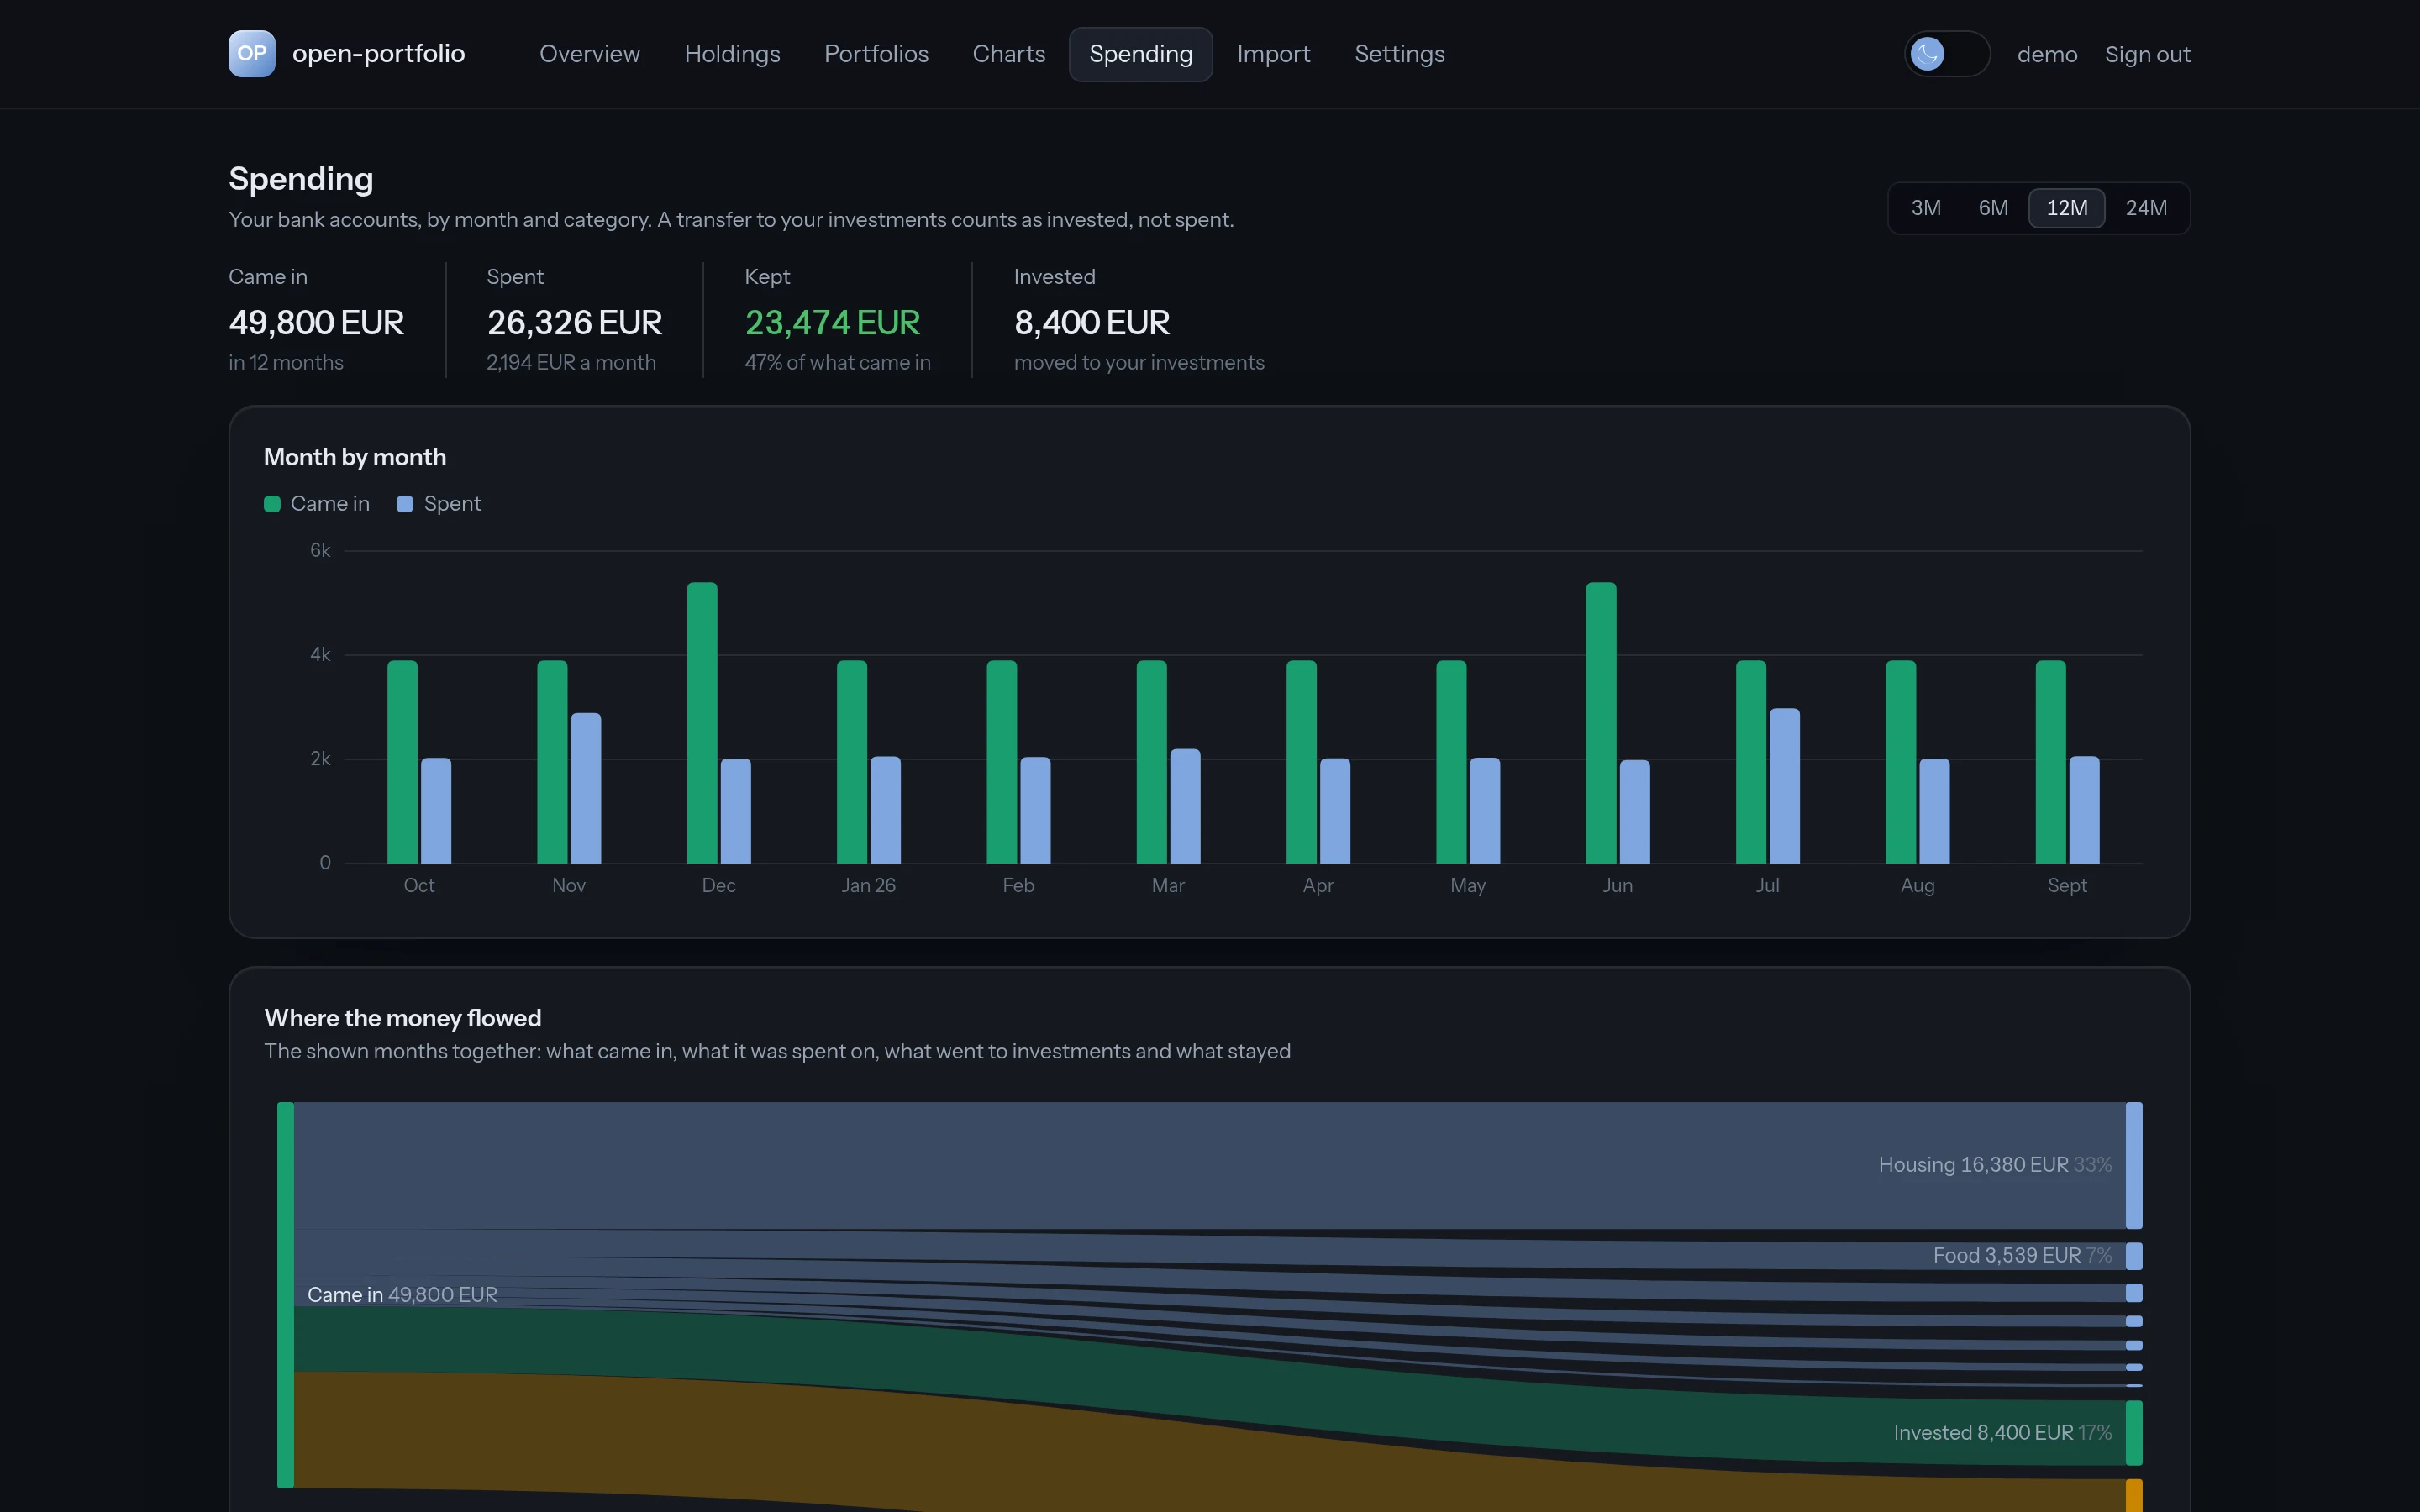Screen dimensions: 2420x1512
Task: Click the OP logo icon
Action: pyautogui.click(x=252, y=54)
